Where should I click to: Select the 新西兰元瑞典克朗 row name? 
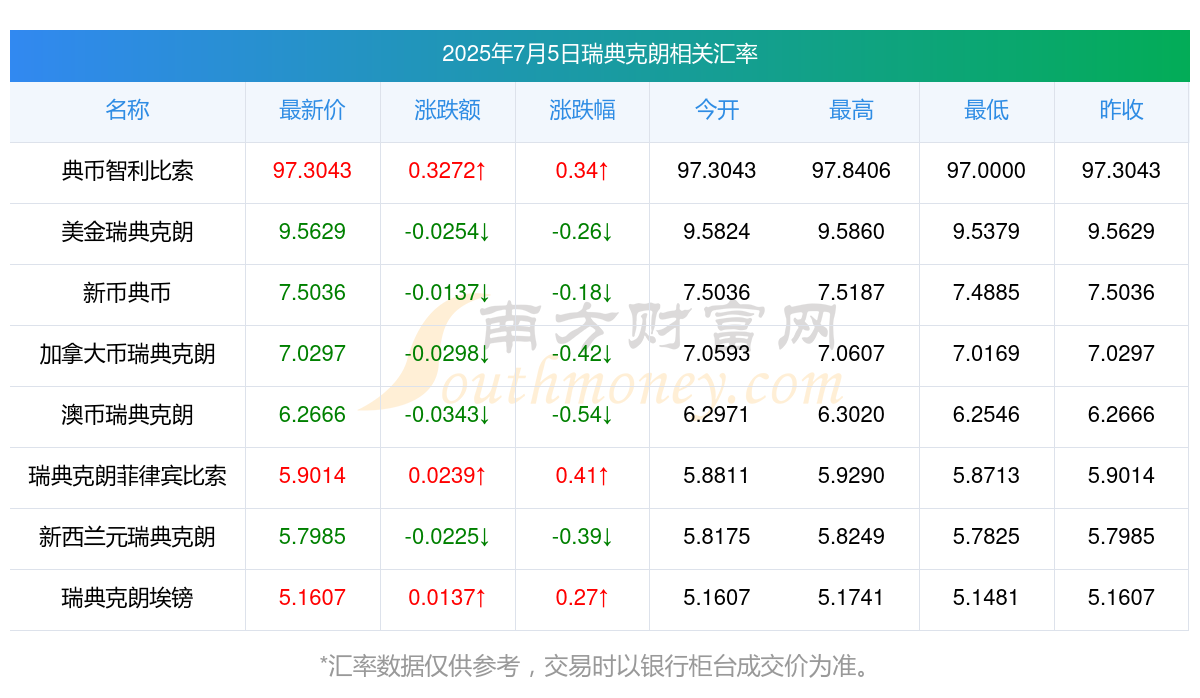click(x=127, y=537)
